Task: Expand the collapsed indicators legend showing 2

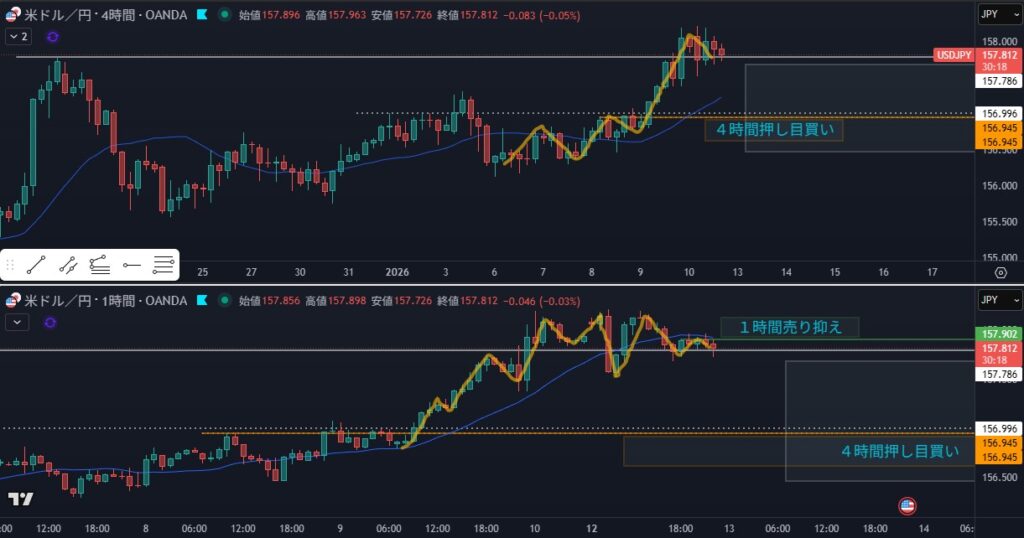Action: click(x=18, y=36)
